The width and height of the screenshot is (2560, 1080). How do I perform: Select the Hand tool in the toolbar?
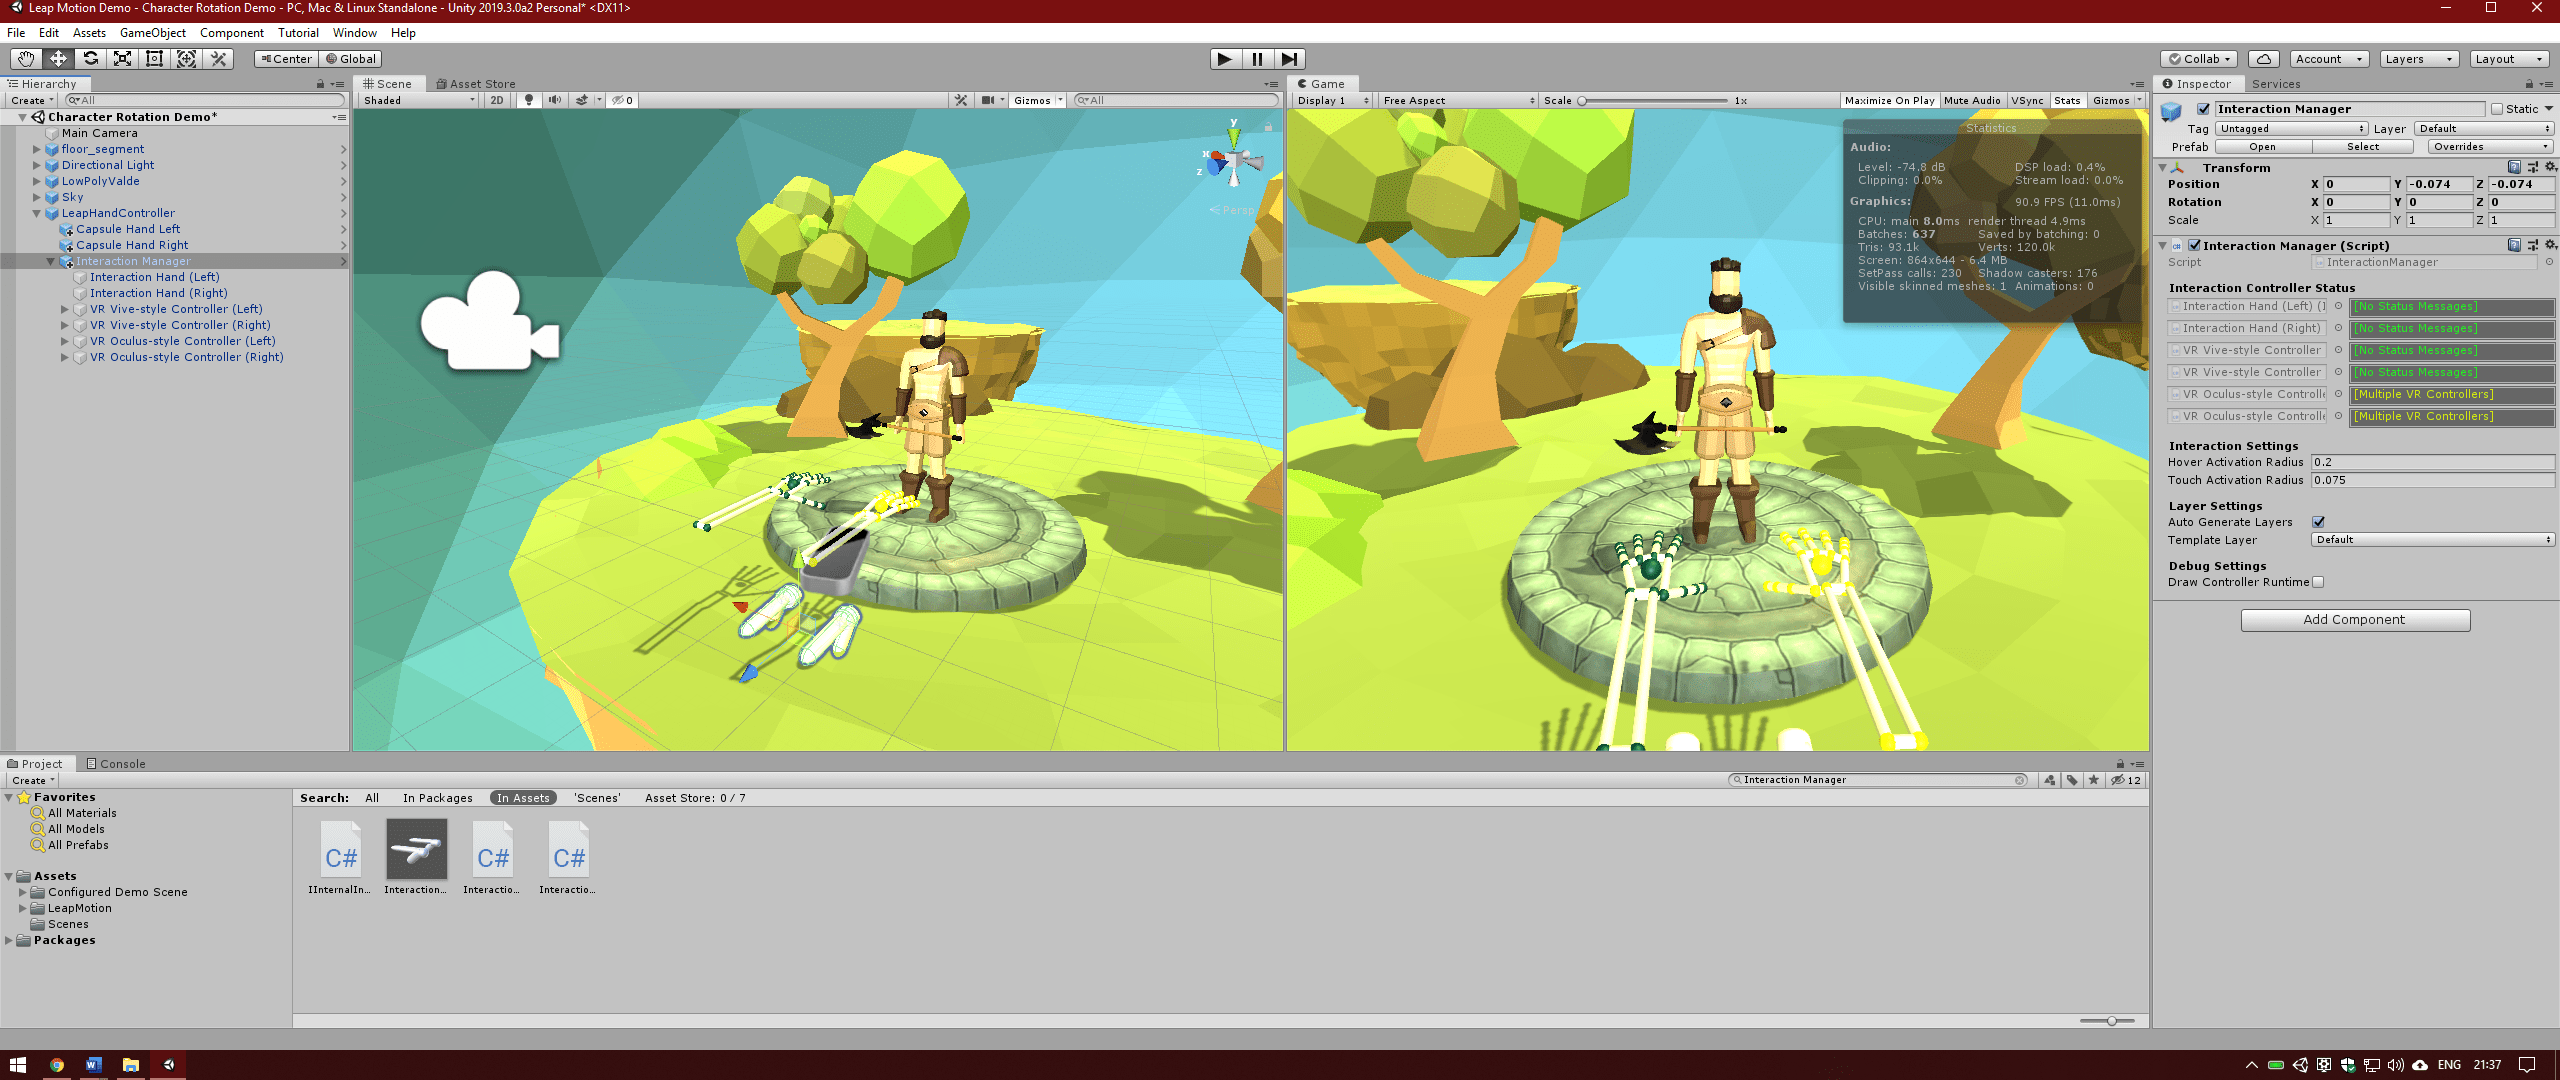click(x=26, y=59)
